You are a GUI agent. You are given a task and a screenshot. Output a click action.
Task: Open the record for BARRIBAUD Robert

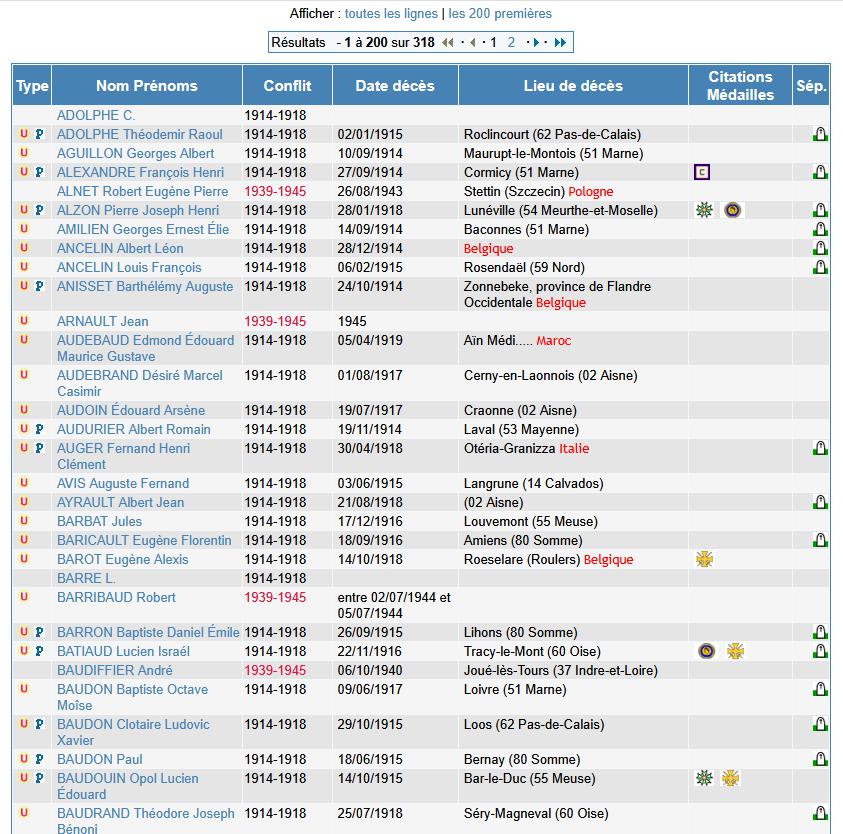coord(116,597)
